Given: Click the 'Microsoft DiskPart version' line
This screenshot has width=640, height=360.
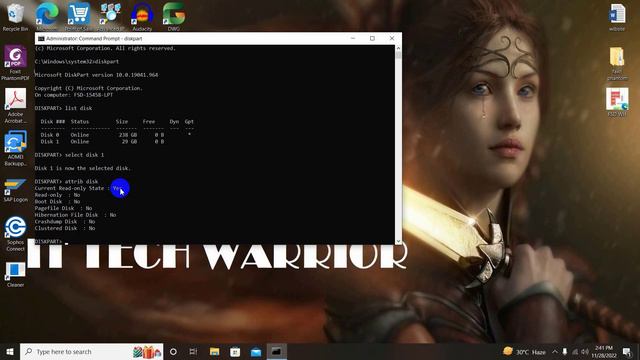Looking at the screenshot, I should (x=96, y=75).
